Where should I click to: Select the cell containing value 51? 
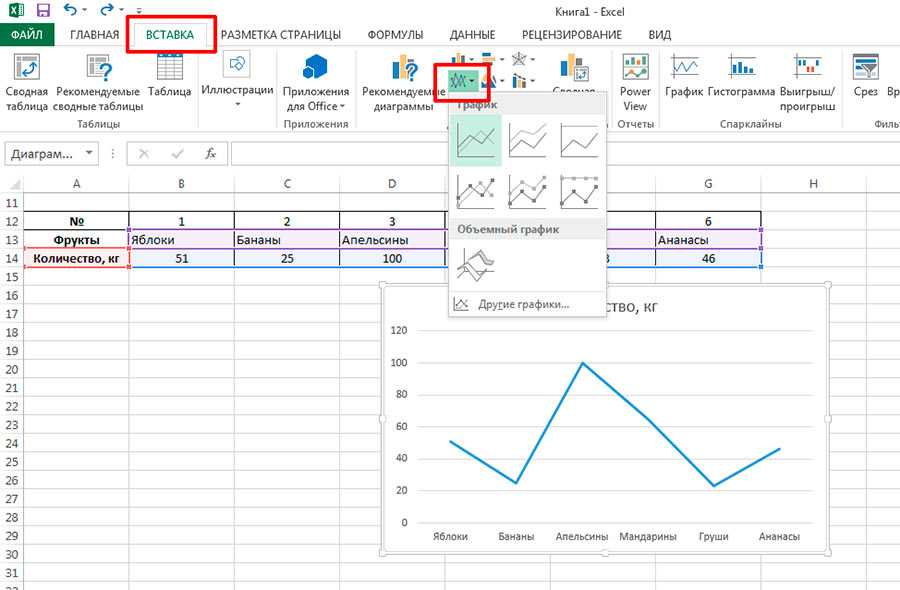[x=181, y=258]
